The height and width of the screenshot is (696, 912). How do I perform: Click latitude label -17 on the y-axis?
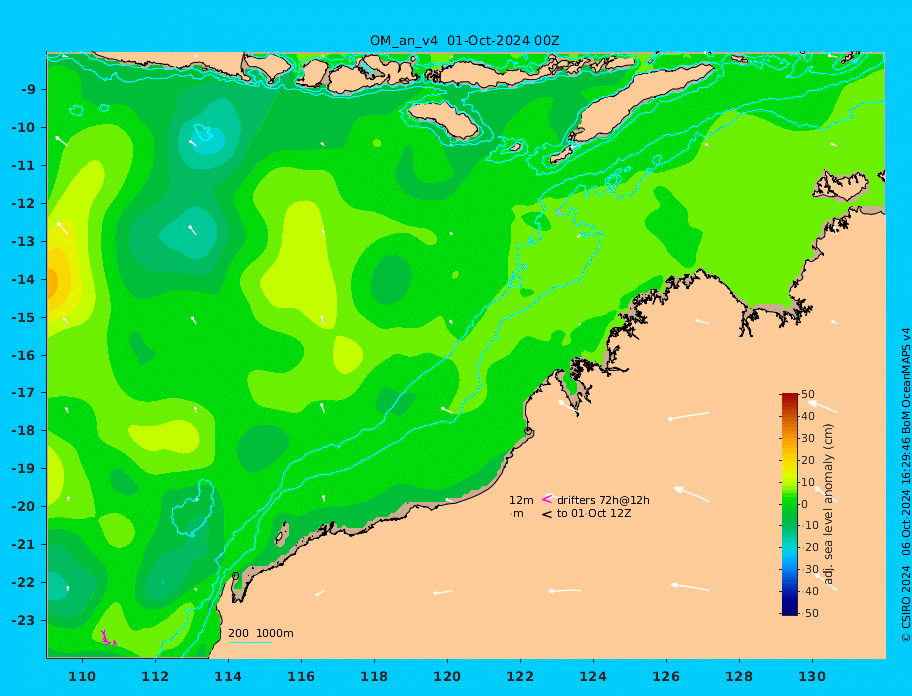click(23, 393)
